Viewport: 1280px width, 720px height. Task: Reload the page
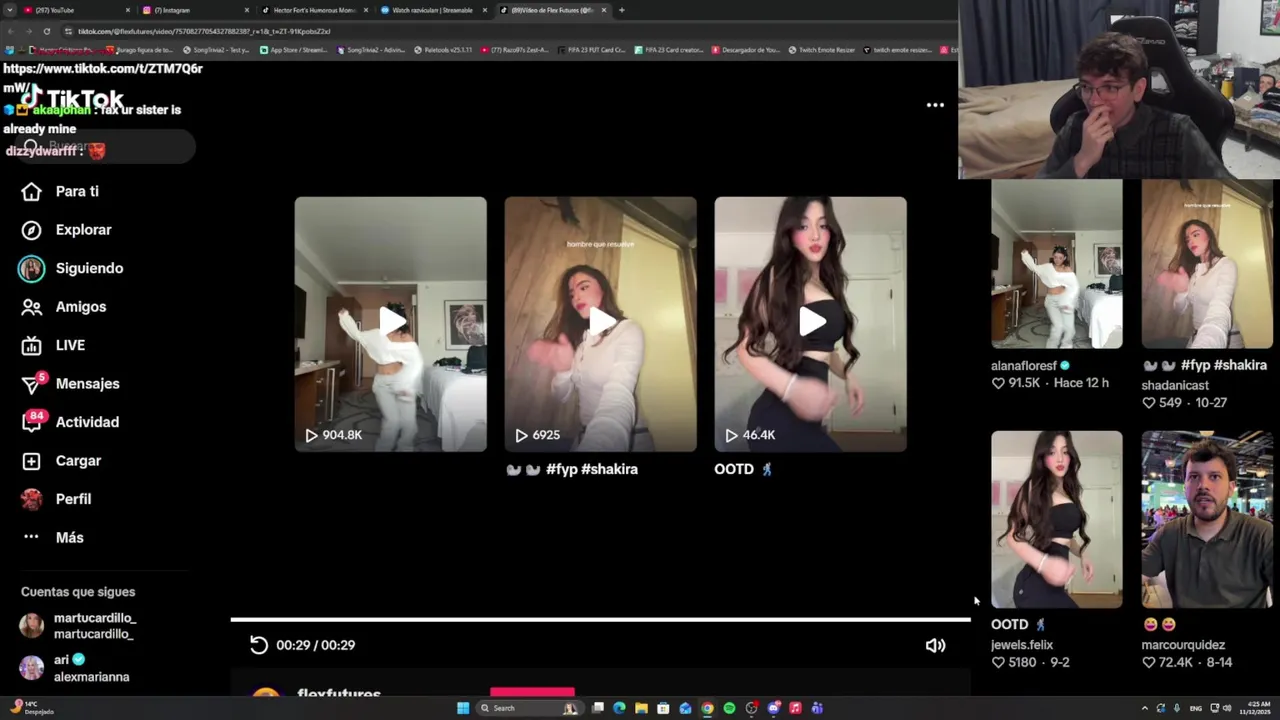(46, 31)
